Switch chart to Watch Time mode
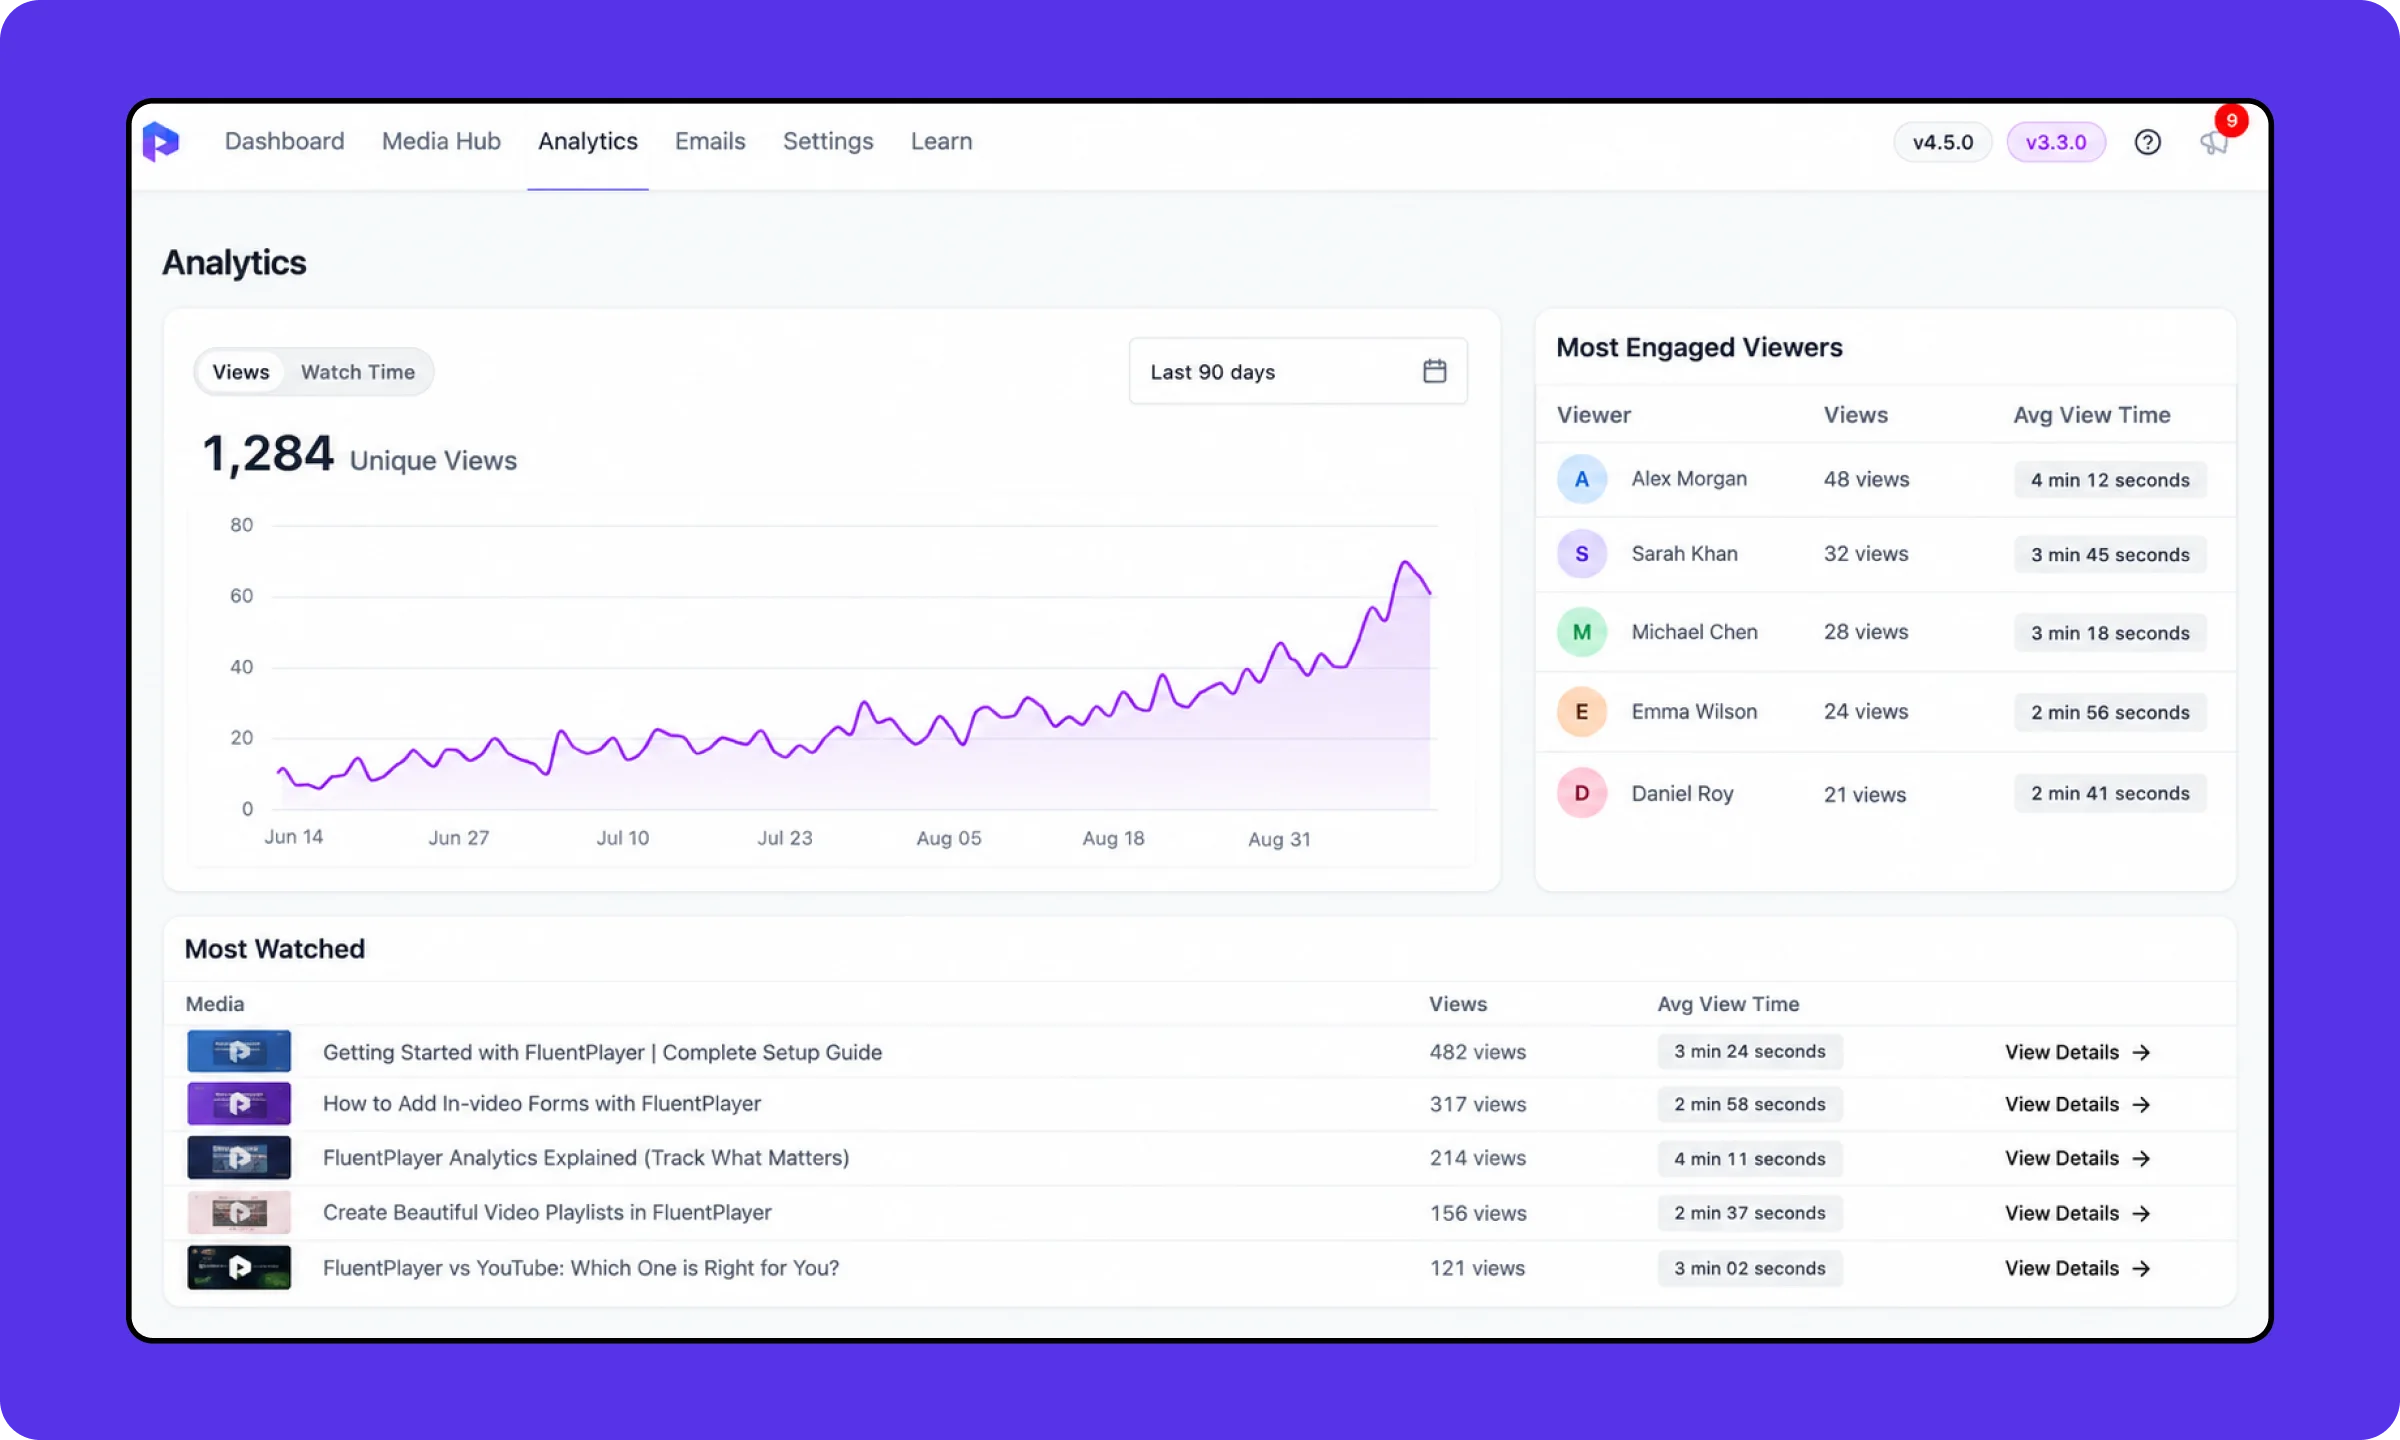The image size is (2400, 1440). click(358, 372)
